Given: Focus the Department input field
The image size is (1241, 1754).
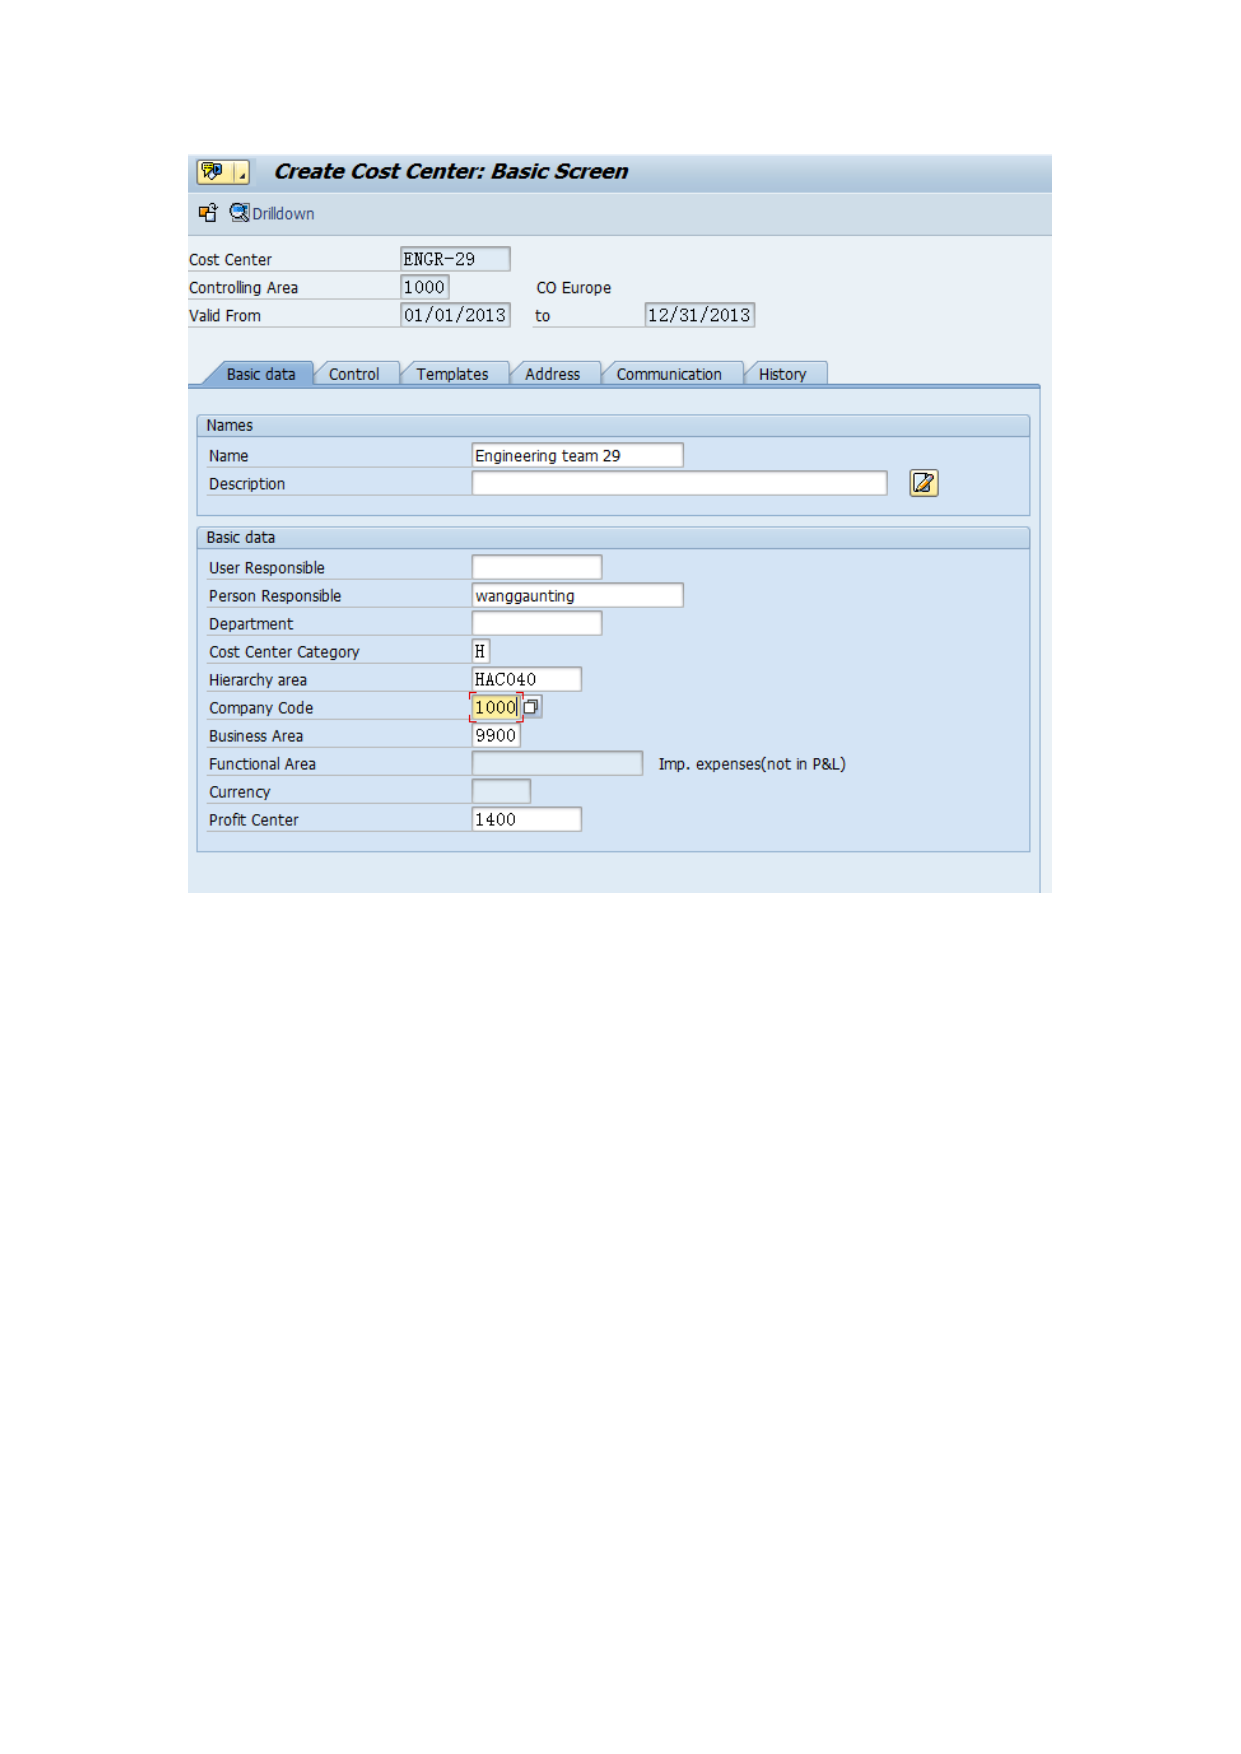Looking at the screenshot, I should tap(537, 623).
